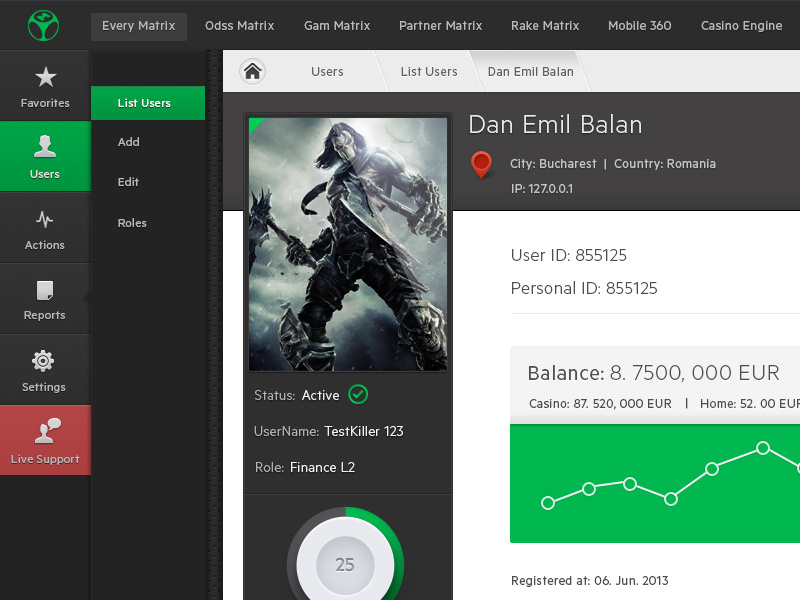800x600 pixels.
Task: Open Settings from the sidebar
Action: tap(45, 369)
